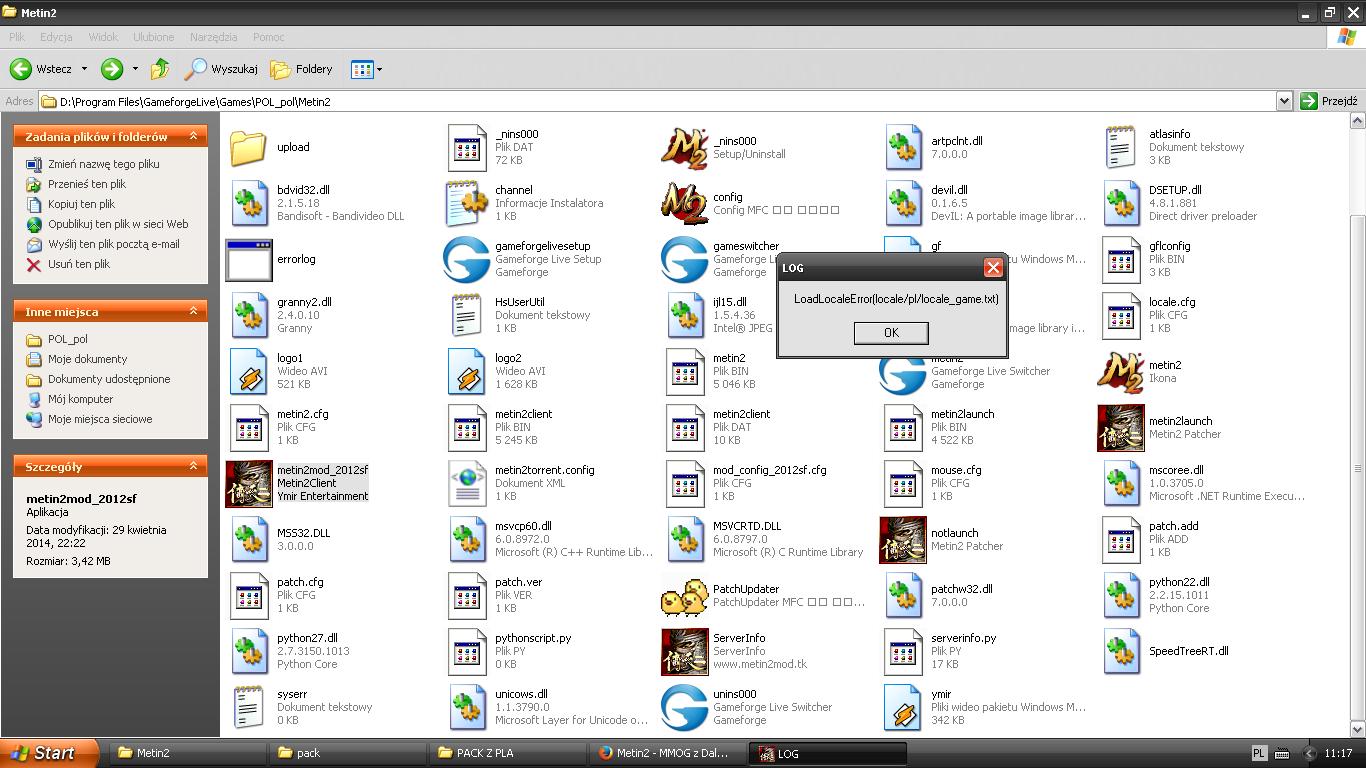This screenshot has width=1366, height=768.
Task: Open the Widok menu
Action: pyautogui.click(x=103, y=37)
